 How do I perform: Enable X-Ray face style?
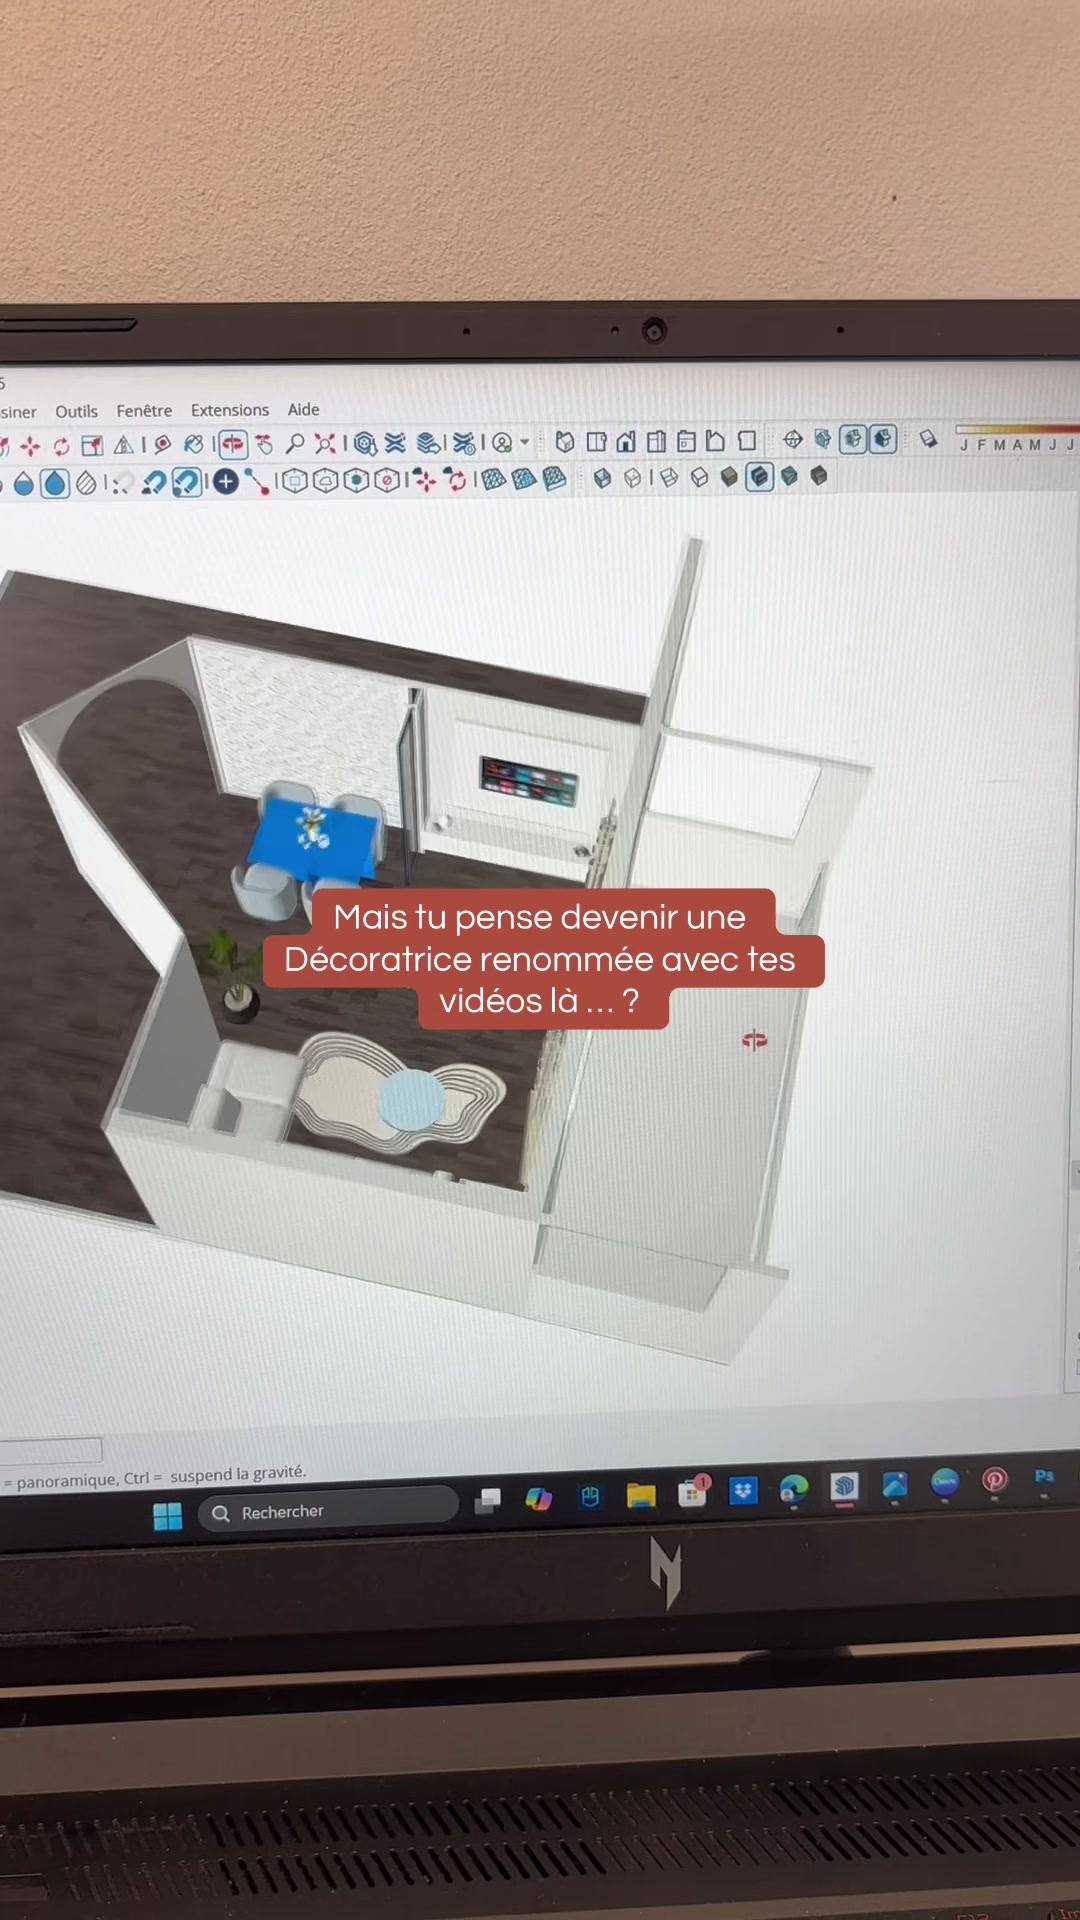pyautogui.click(x=602, y=478)
